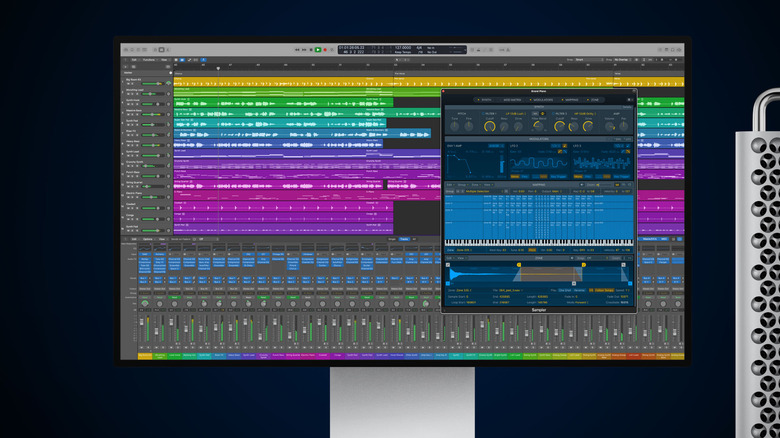
Task: Select the Mod Matrix tab in Sampler
Action: tap(512, 100)
